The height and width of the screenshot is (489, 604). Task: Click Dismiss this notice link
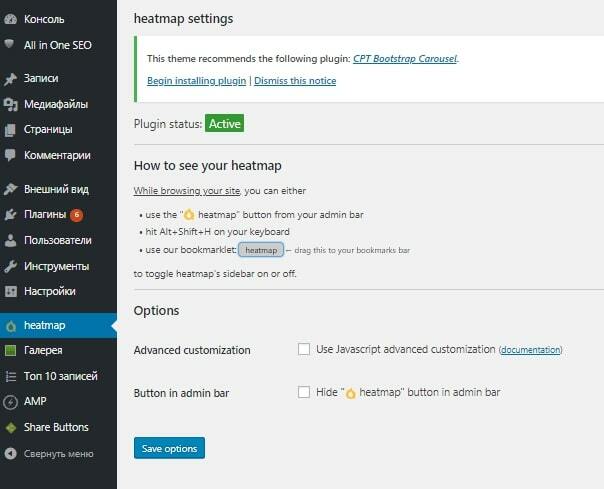[295, 81]
